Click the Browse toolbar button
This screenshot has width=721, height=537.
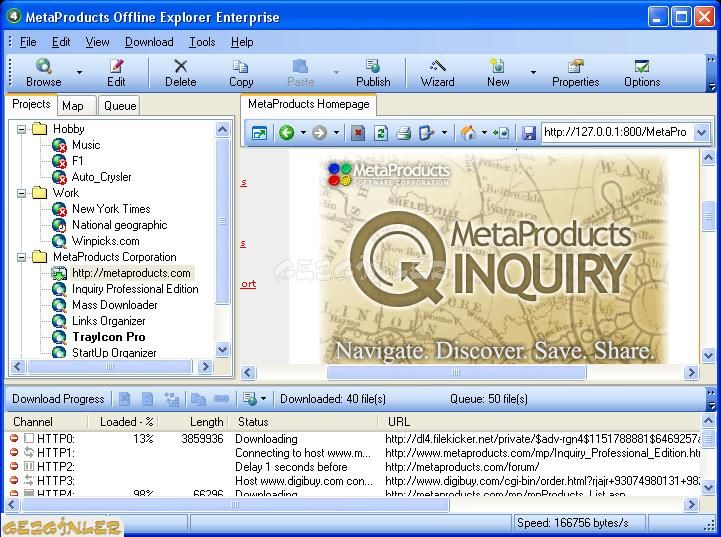pos(44,73)
